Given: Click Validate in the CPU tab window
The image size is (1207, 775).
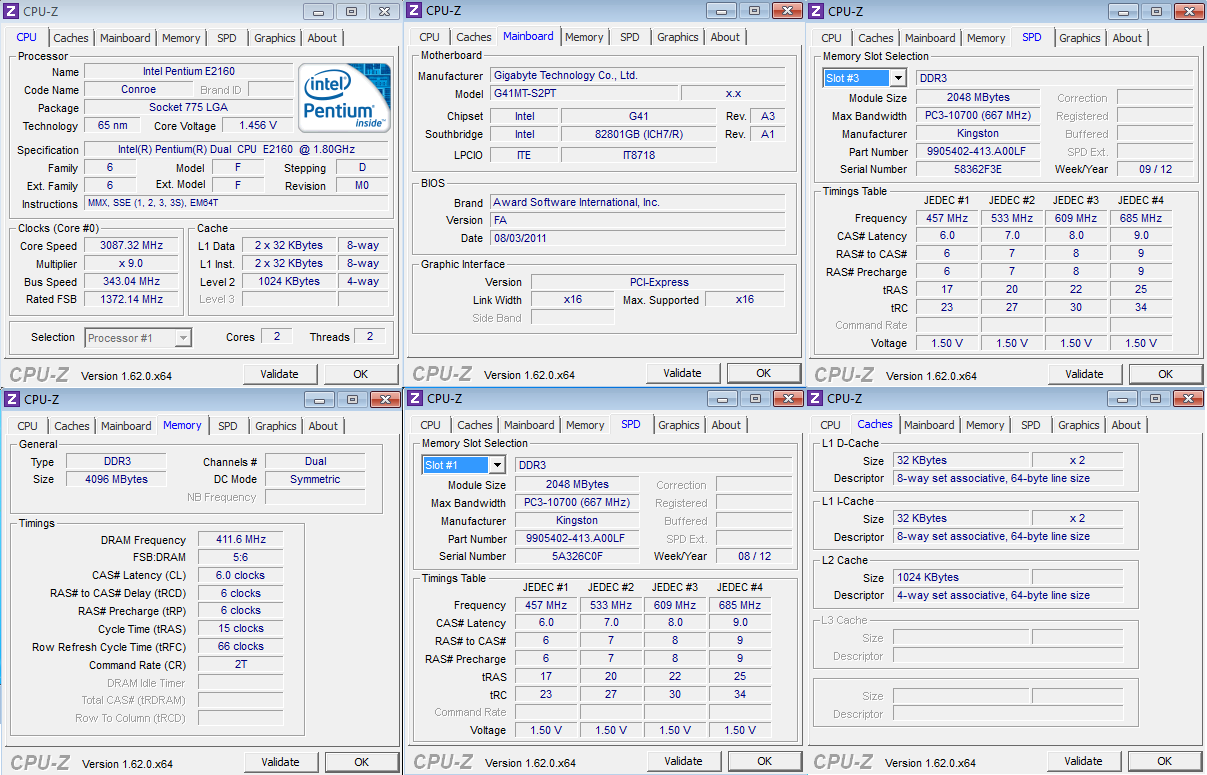Looking at the screenshot, I should click(x=280, y=374).
